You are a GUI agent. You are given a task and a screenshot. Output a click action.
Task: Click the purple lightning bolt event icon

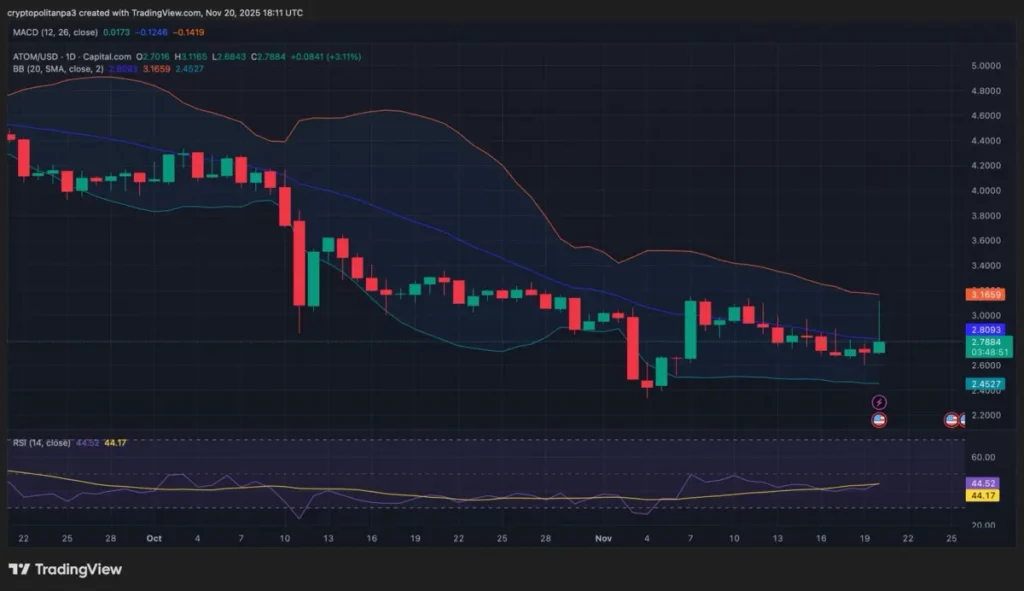(879, 402)
